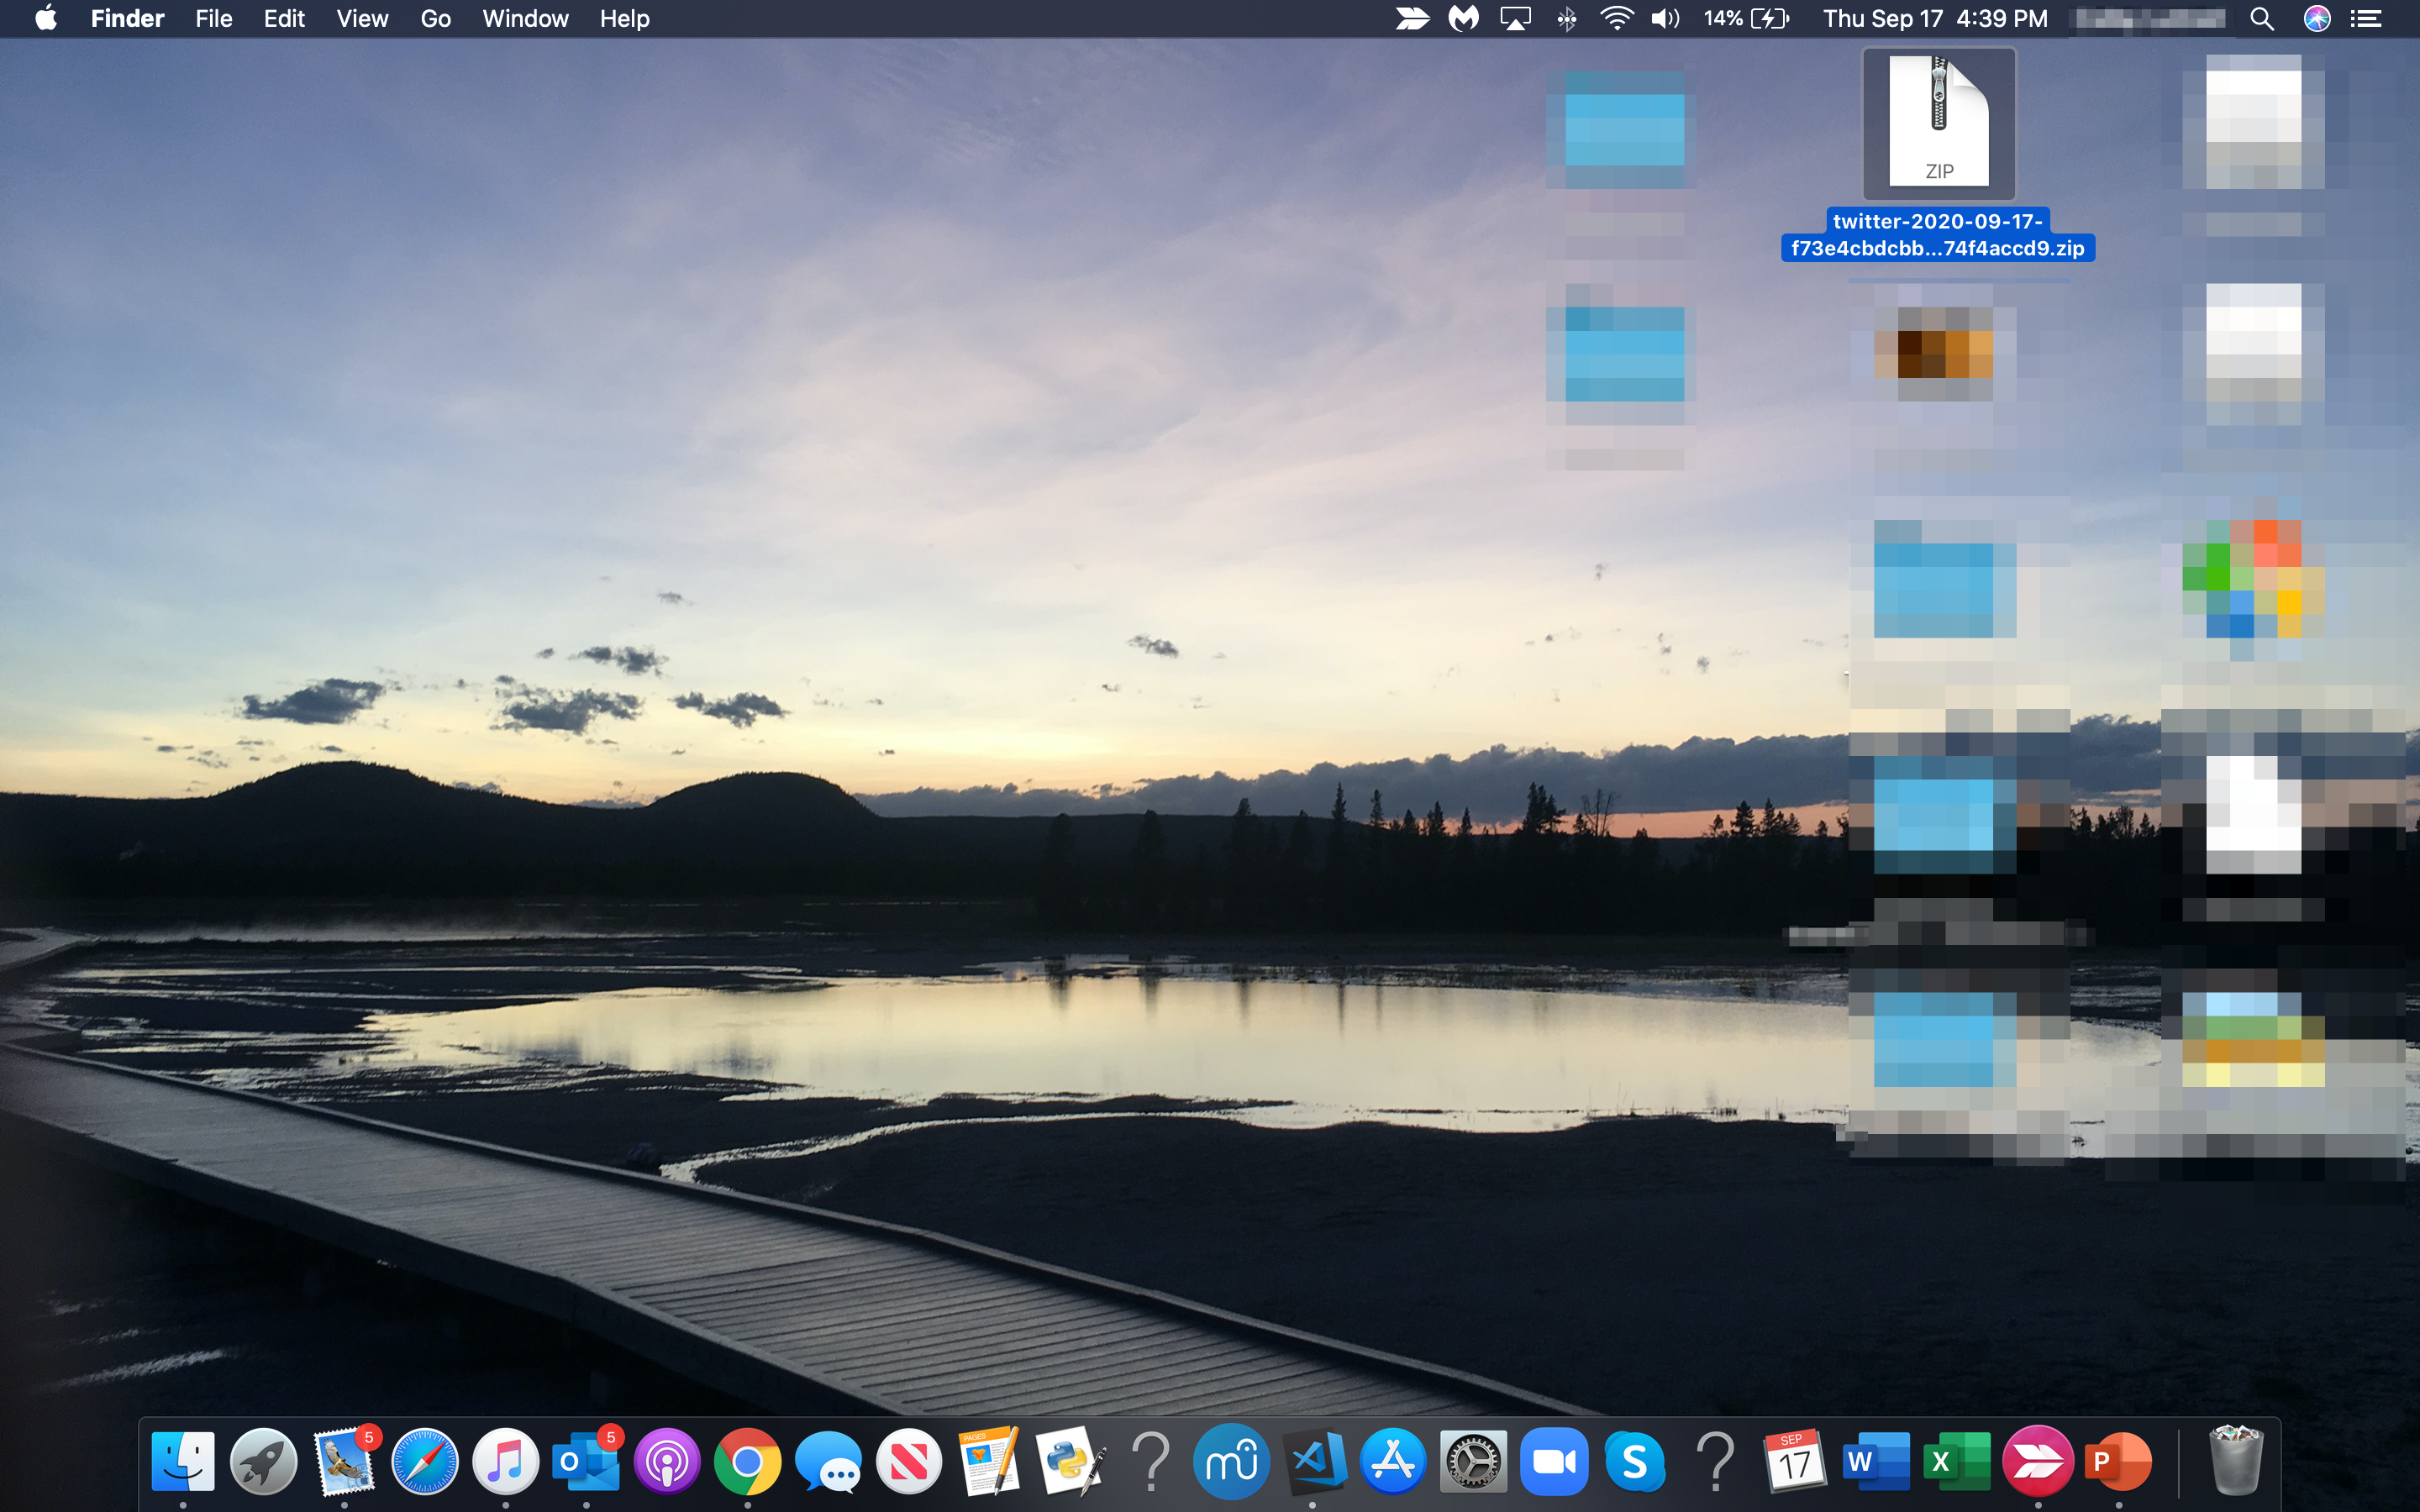The image size is (2420, 1512).
Task: Open Notification Center list icon
Action: point(2366,19)
